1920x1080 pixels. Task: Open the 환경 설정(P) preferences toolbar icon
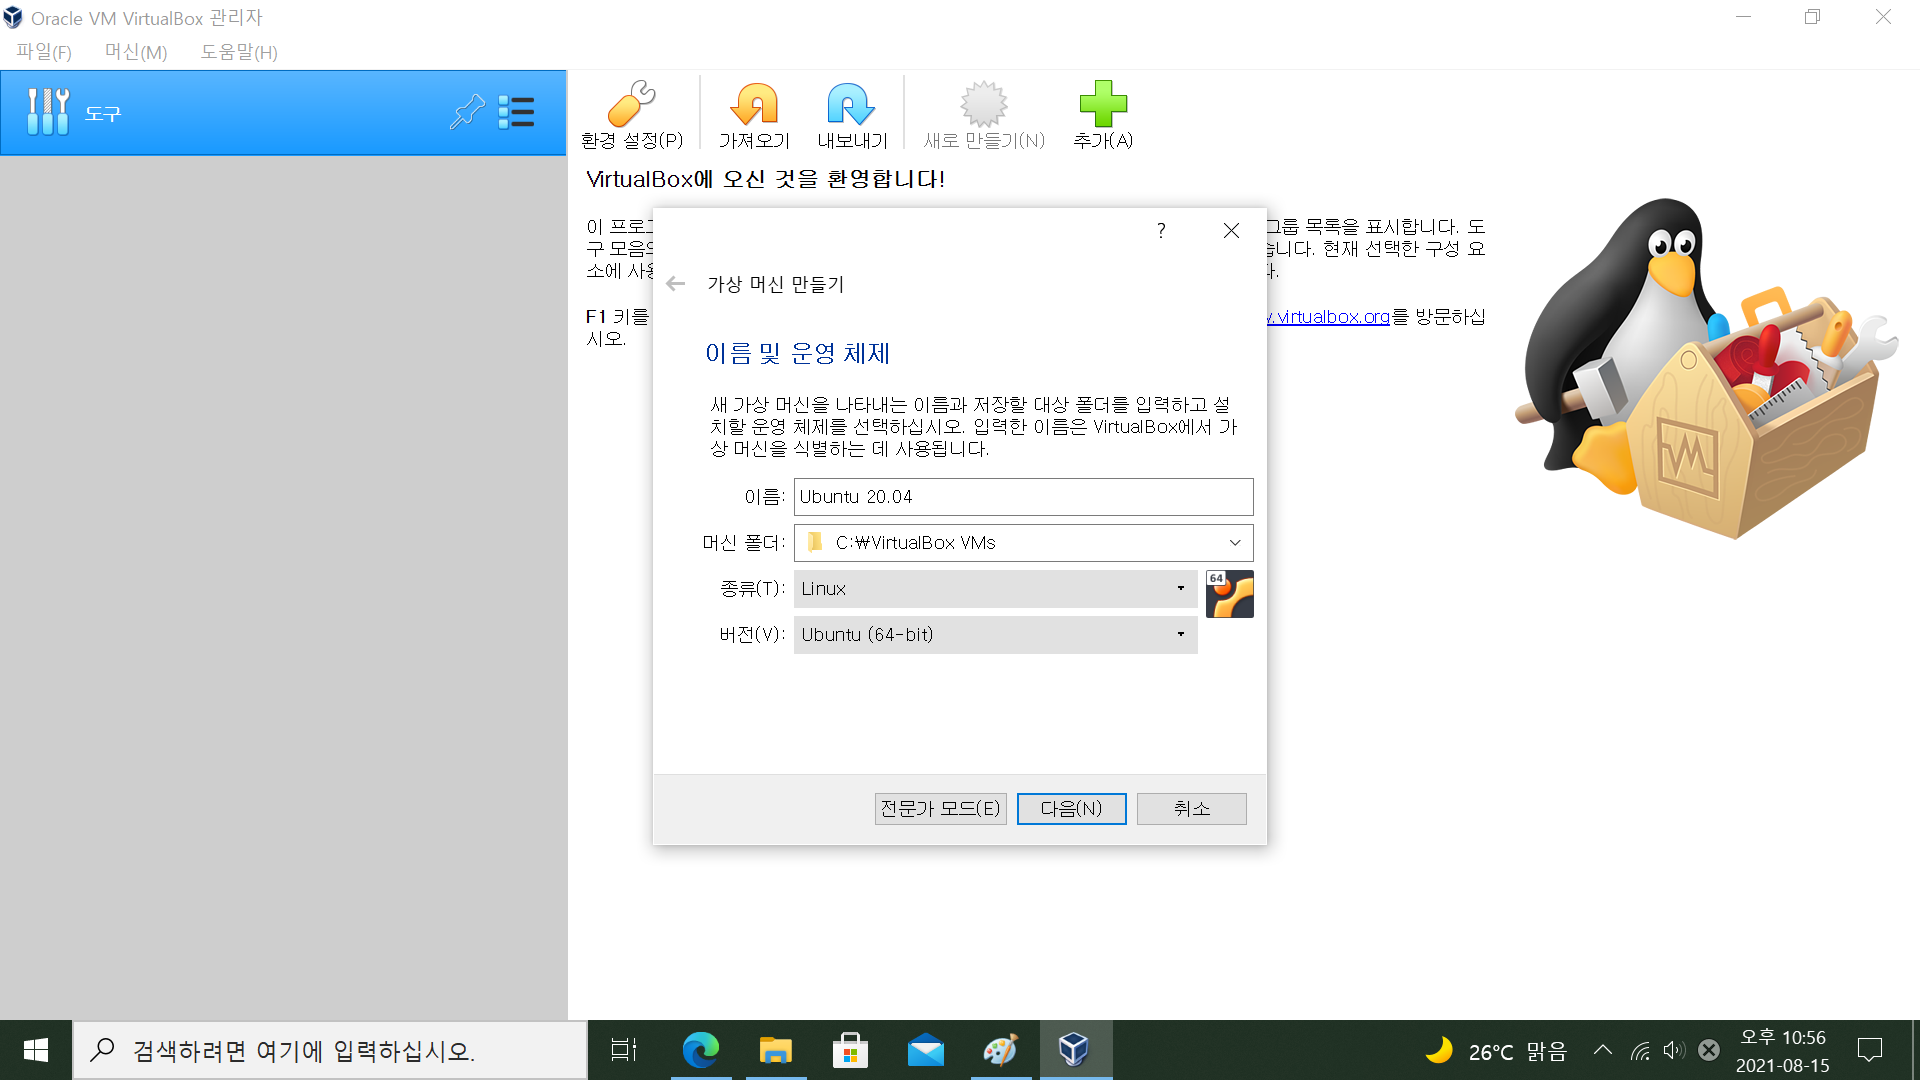pyautogui.click(x=632, y=114)
